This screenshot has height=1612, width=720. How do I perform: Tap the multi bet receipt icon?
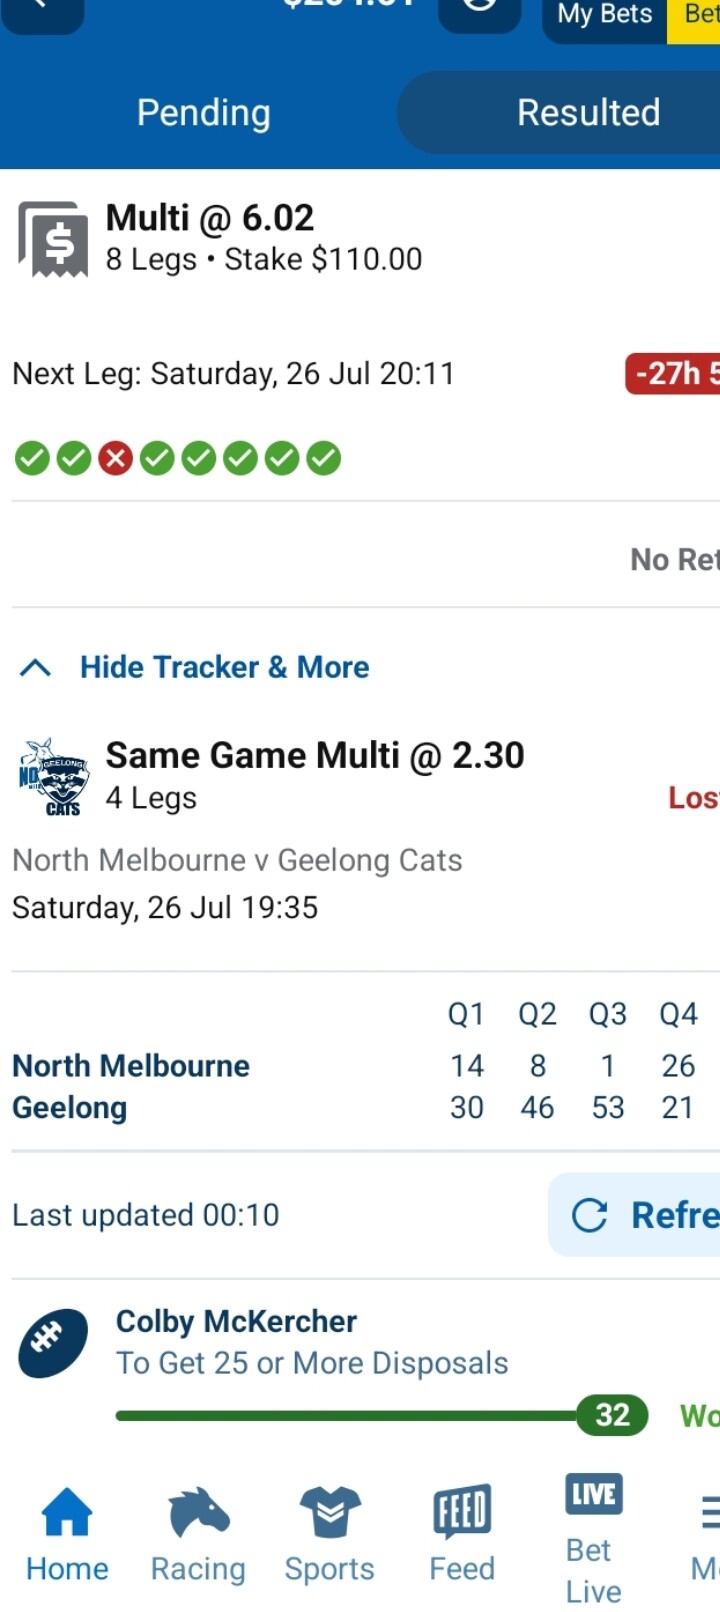pyautogui.click(x=54, y=239)
